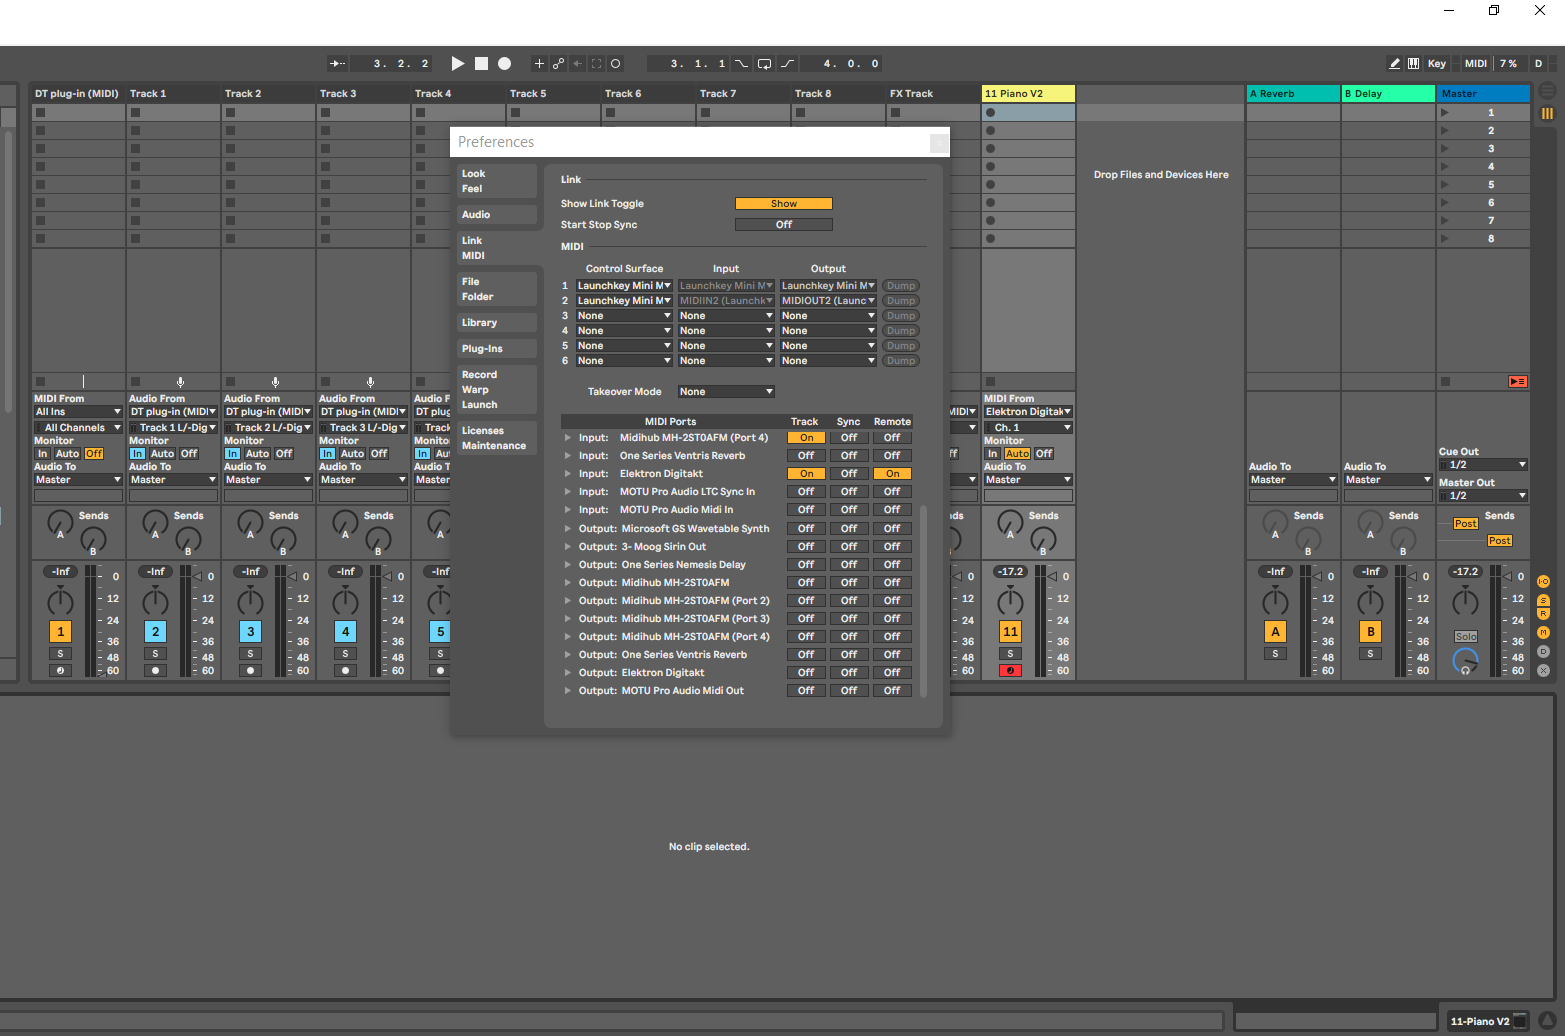Adjust the 11 Piano V2 pan knob
Image resolution: width=1565 pixels, height=1036 pixels.
point(1010,602)
